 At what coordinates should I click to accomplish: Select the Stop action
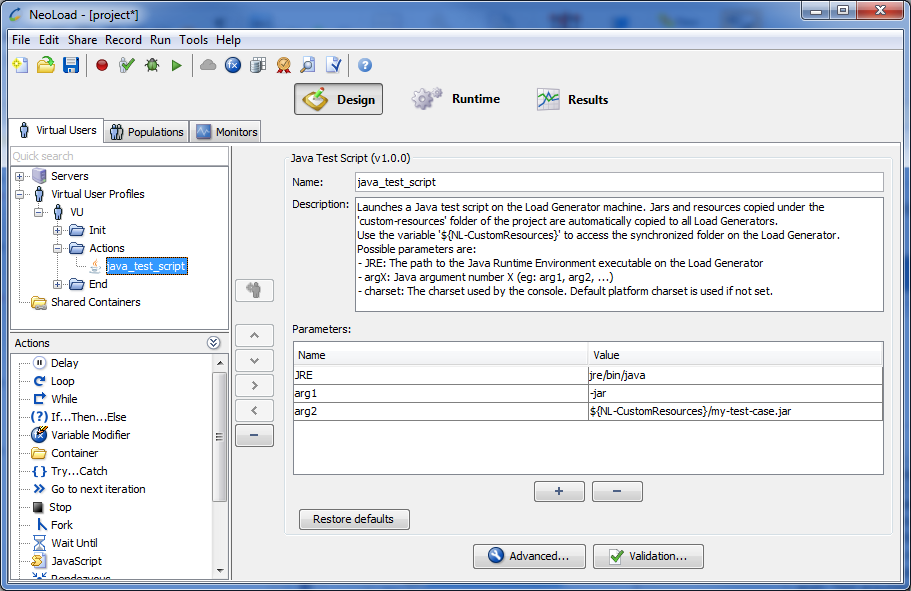(60, 507)
